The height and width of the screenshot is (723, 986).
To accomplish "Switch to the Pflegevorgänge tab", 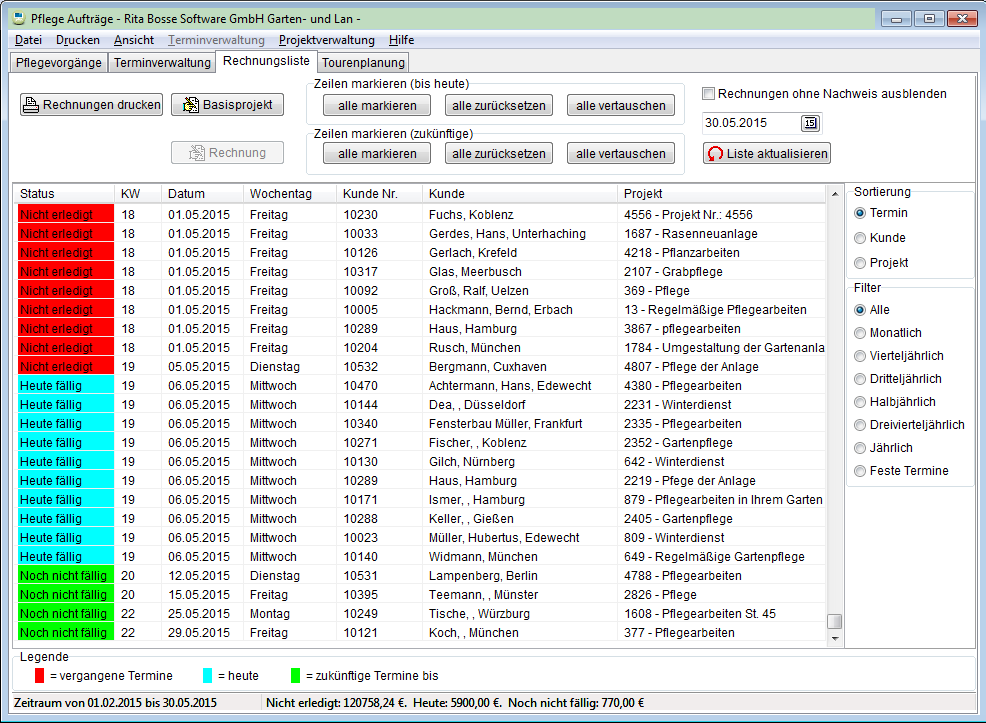I will point(58,63).
